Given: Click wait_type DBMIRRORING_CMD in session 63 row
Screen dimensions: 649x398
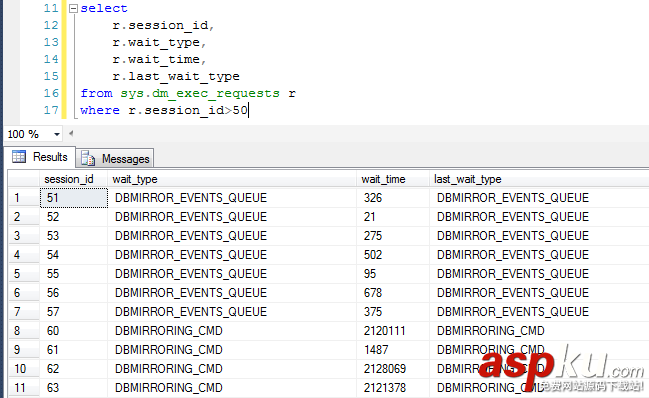Looking at the screenshot, I should 232,388.
